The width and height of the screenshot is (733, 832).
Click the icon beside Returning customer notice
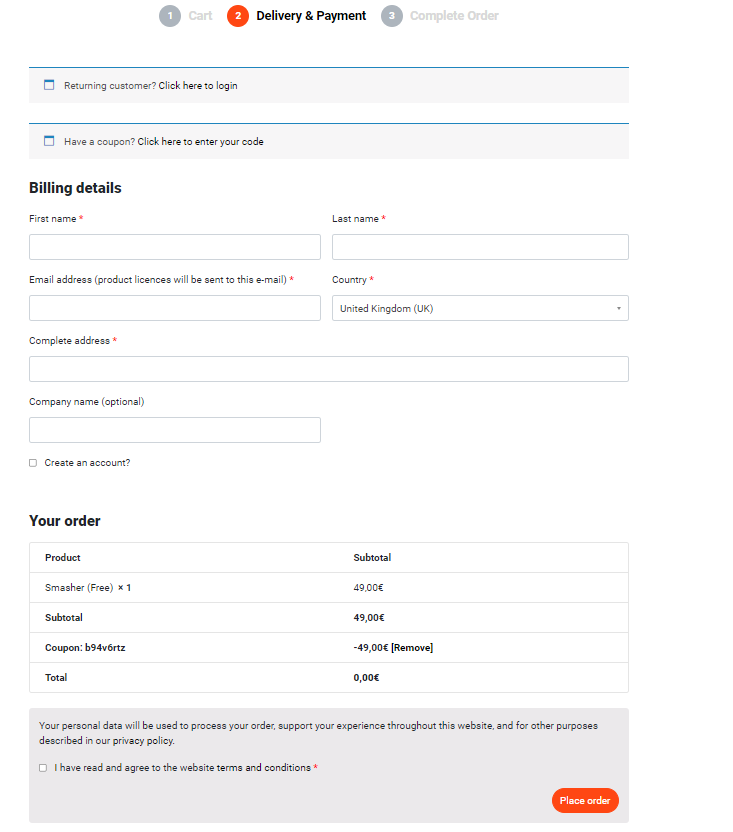click(49, 85)
